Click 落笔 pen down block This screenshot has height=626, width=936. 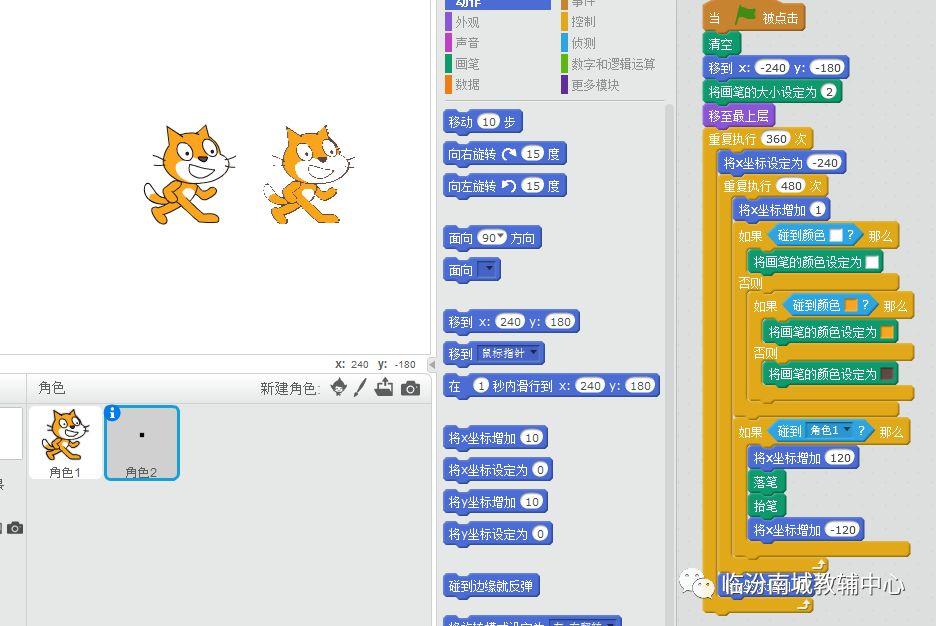pos(766,482)
